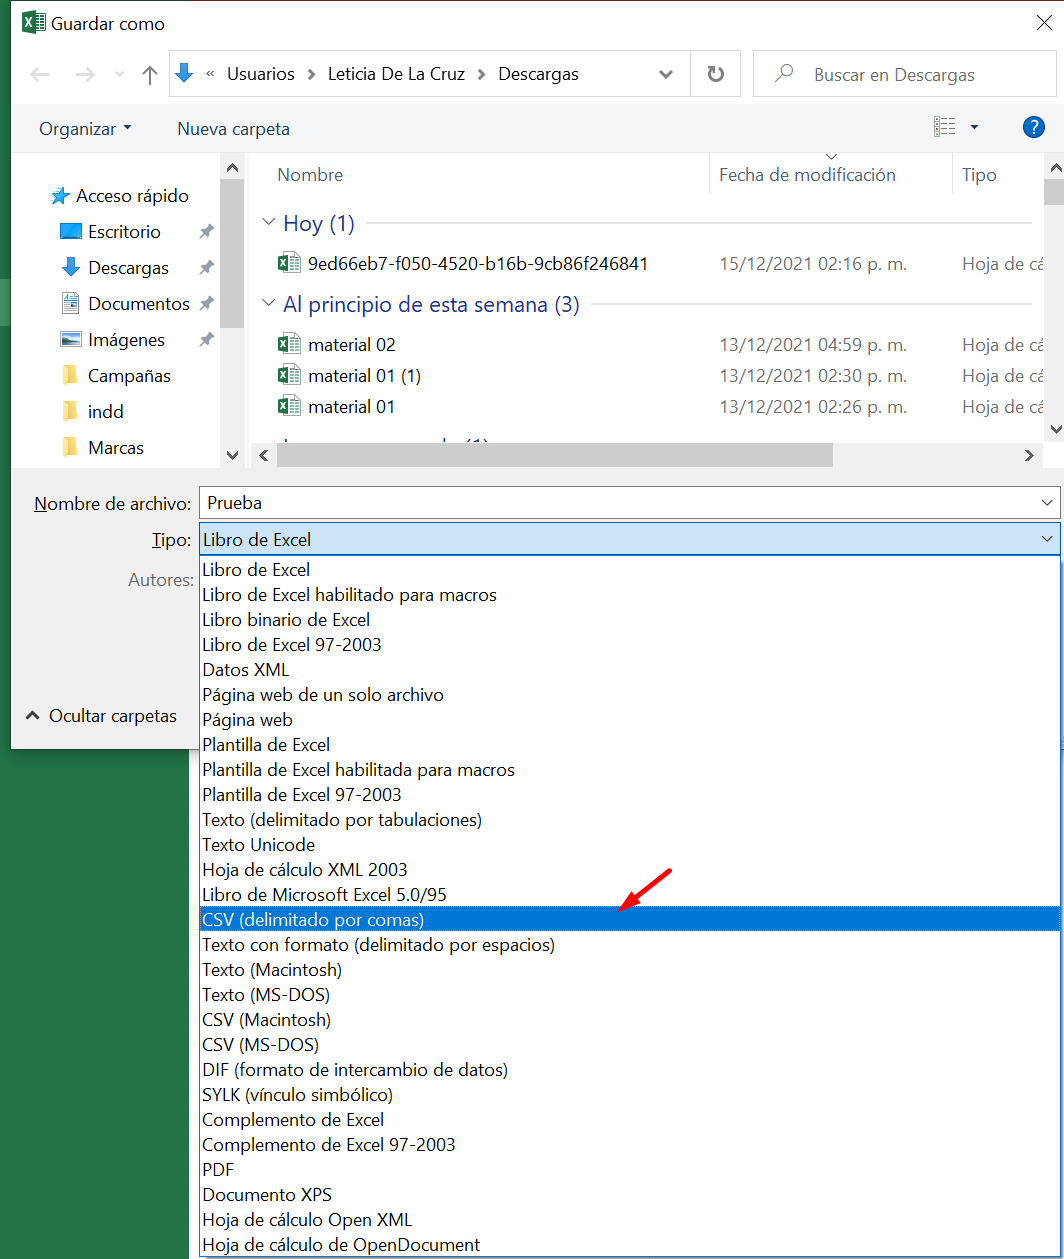Screen dimensions: 1064x1259
Task: Choose Página web de un solo archivo
Action: coord(630,695)
